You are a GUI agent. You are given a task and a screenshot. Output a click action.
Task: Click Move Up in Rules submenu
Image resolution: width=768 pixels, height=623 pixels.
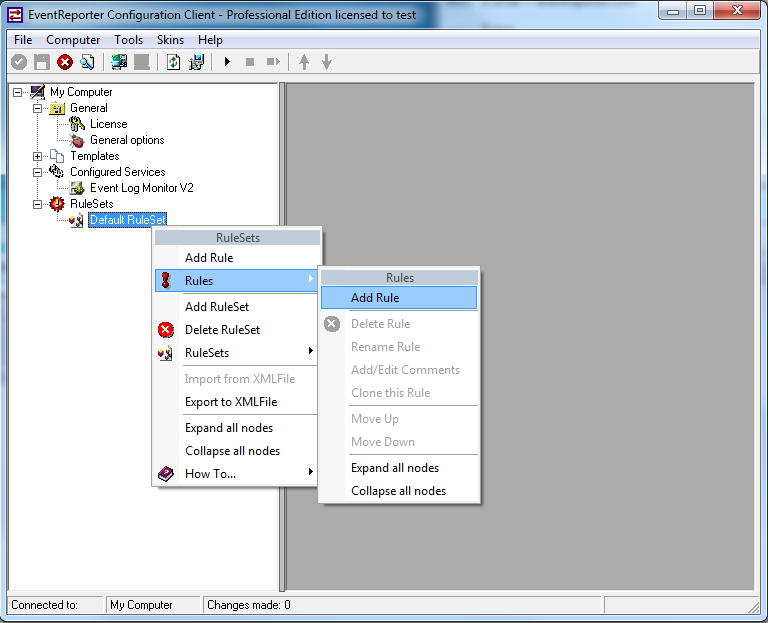click(x=399, y=419)
